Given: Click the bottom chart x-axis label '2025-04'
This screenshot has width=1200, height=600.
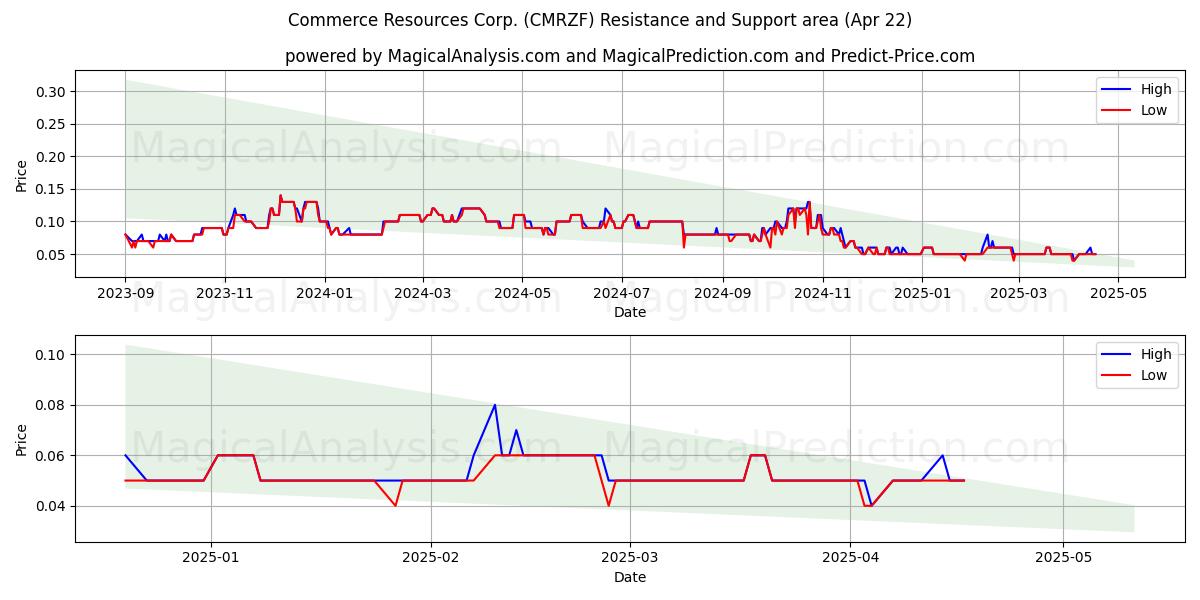Looking at the screenshot, I should 850,559.
